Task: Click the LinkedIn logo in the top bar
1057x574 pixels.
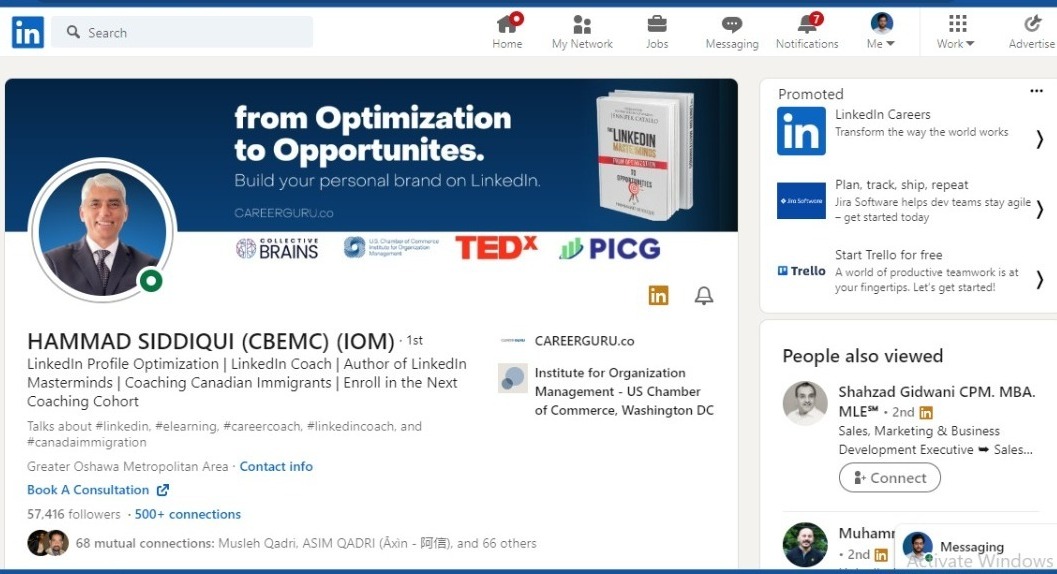Action: [x=28, y=32]
